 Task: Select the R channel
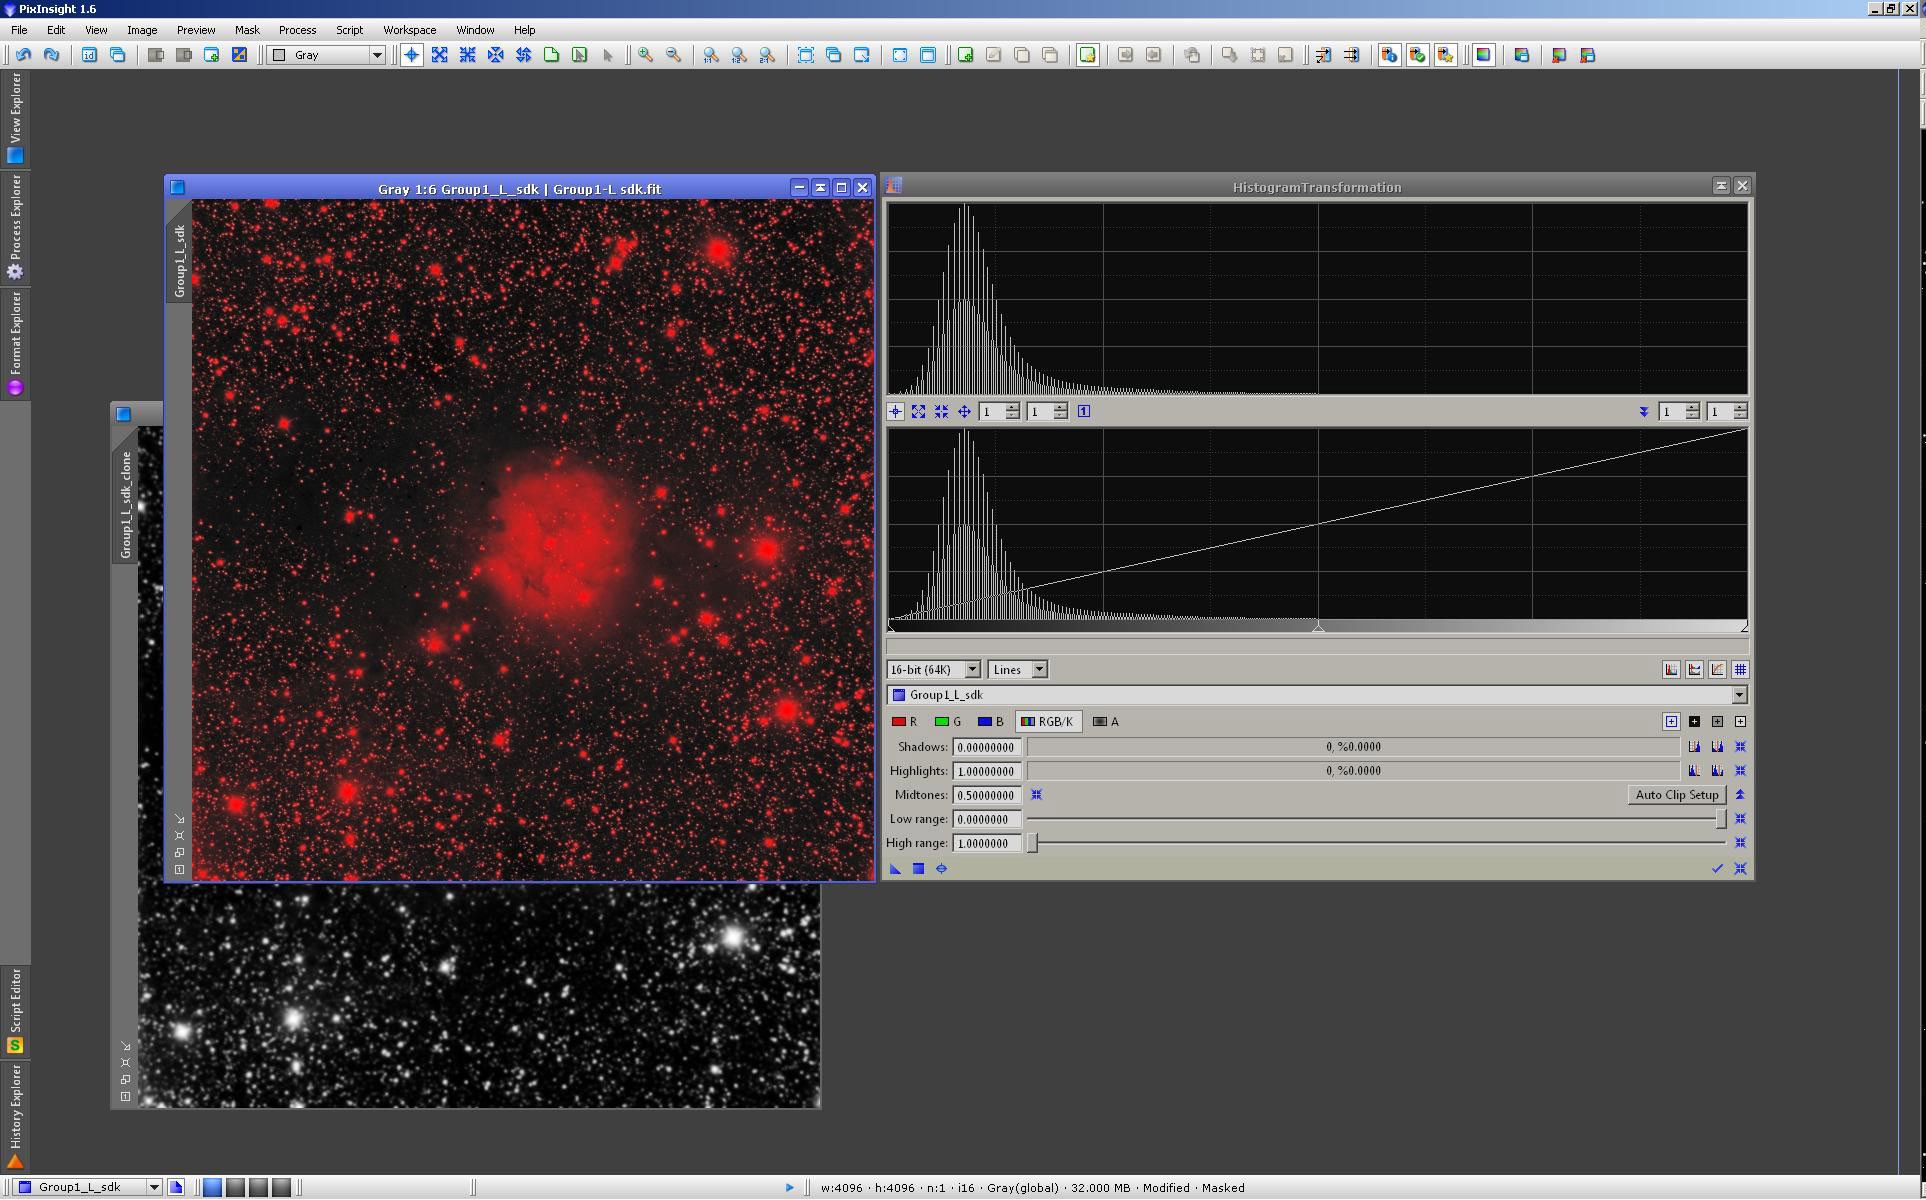click(x=904, y=722)
